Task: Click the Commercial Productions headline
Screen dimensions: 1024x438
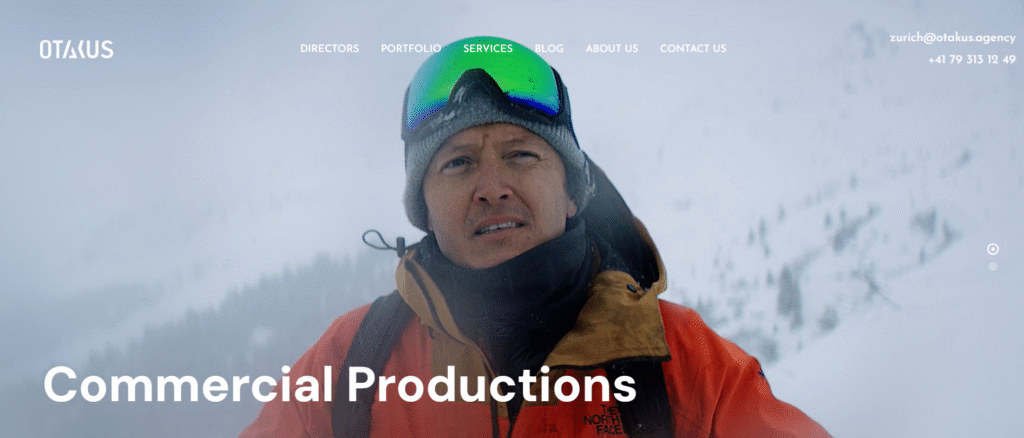Action: click(340, 384)
